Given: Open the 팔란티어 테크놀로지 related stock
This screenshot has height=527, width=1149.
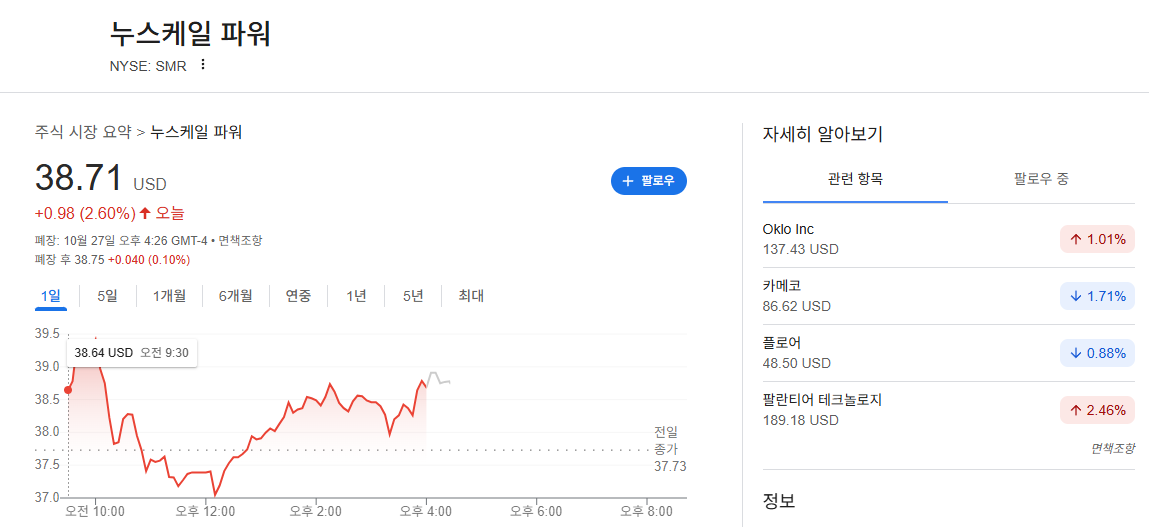Looking at the screenshot, I should (x=948, y=410).
